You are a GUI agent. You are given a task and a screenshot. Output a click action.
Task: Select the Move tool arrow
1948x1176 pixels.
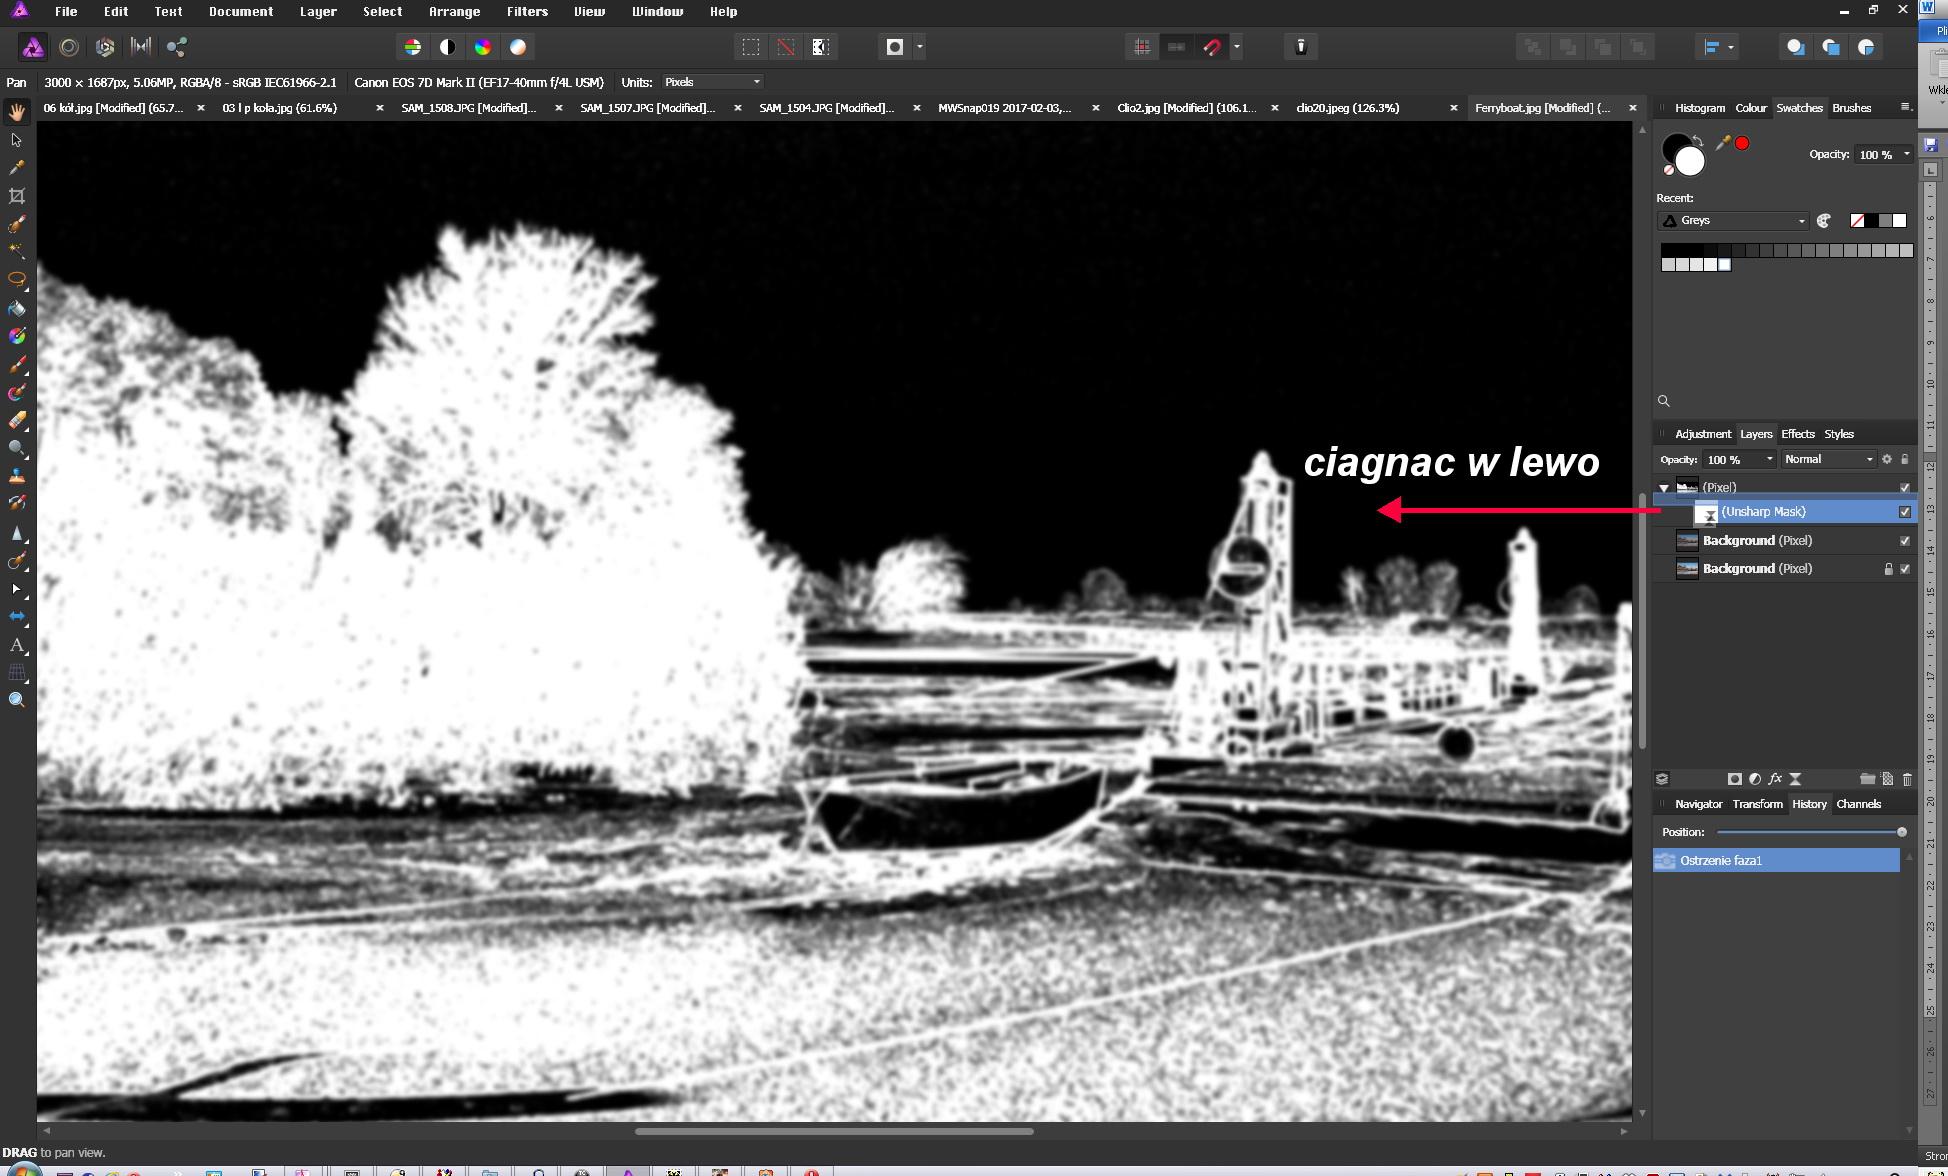pos(16,140)
